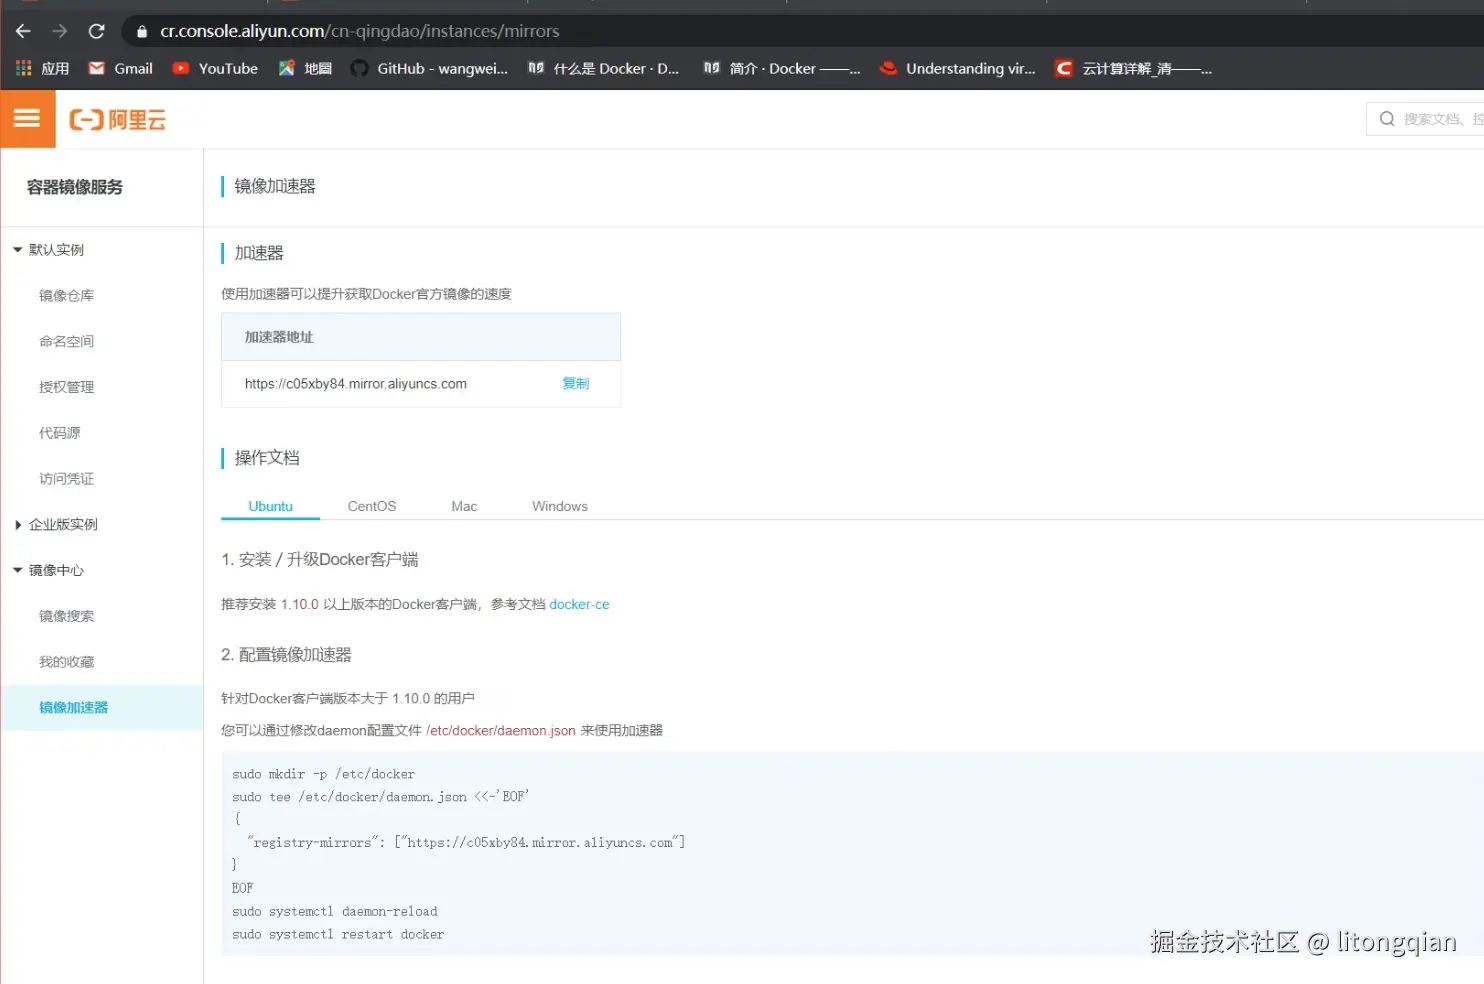This screenshot has width=1484, height=984.
Task: Click the 阿里云 logo
Action: coord(117,120)
